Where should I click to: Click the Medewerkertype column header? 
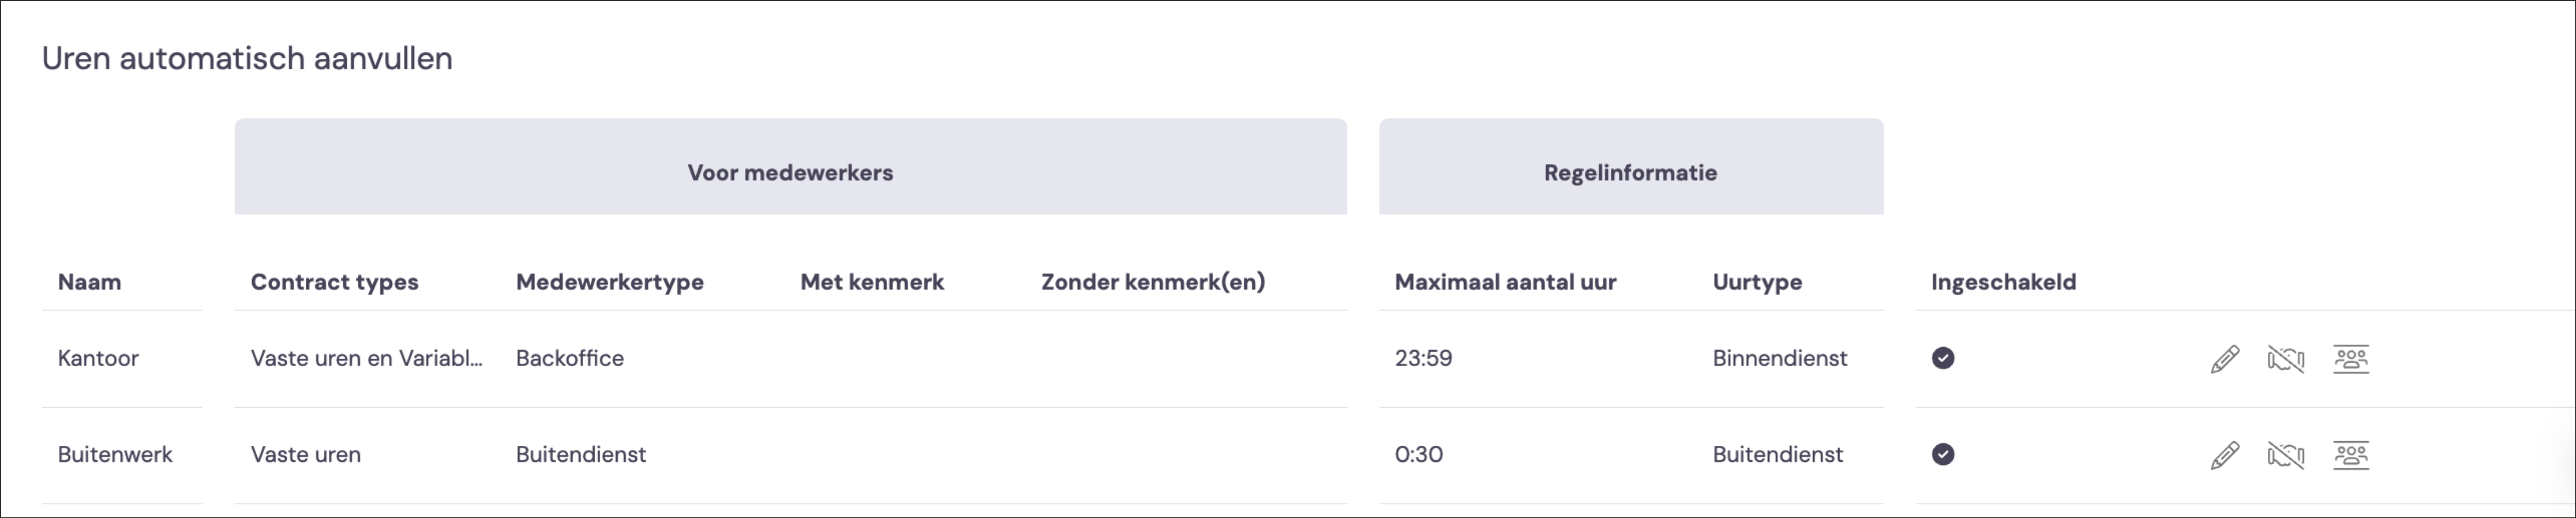coord(610,282)
